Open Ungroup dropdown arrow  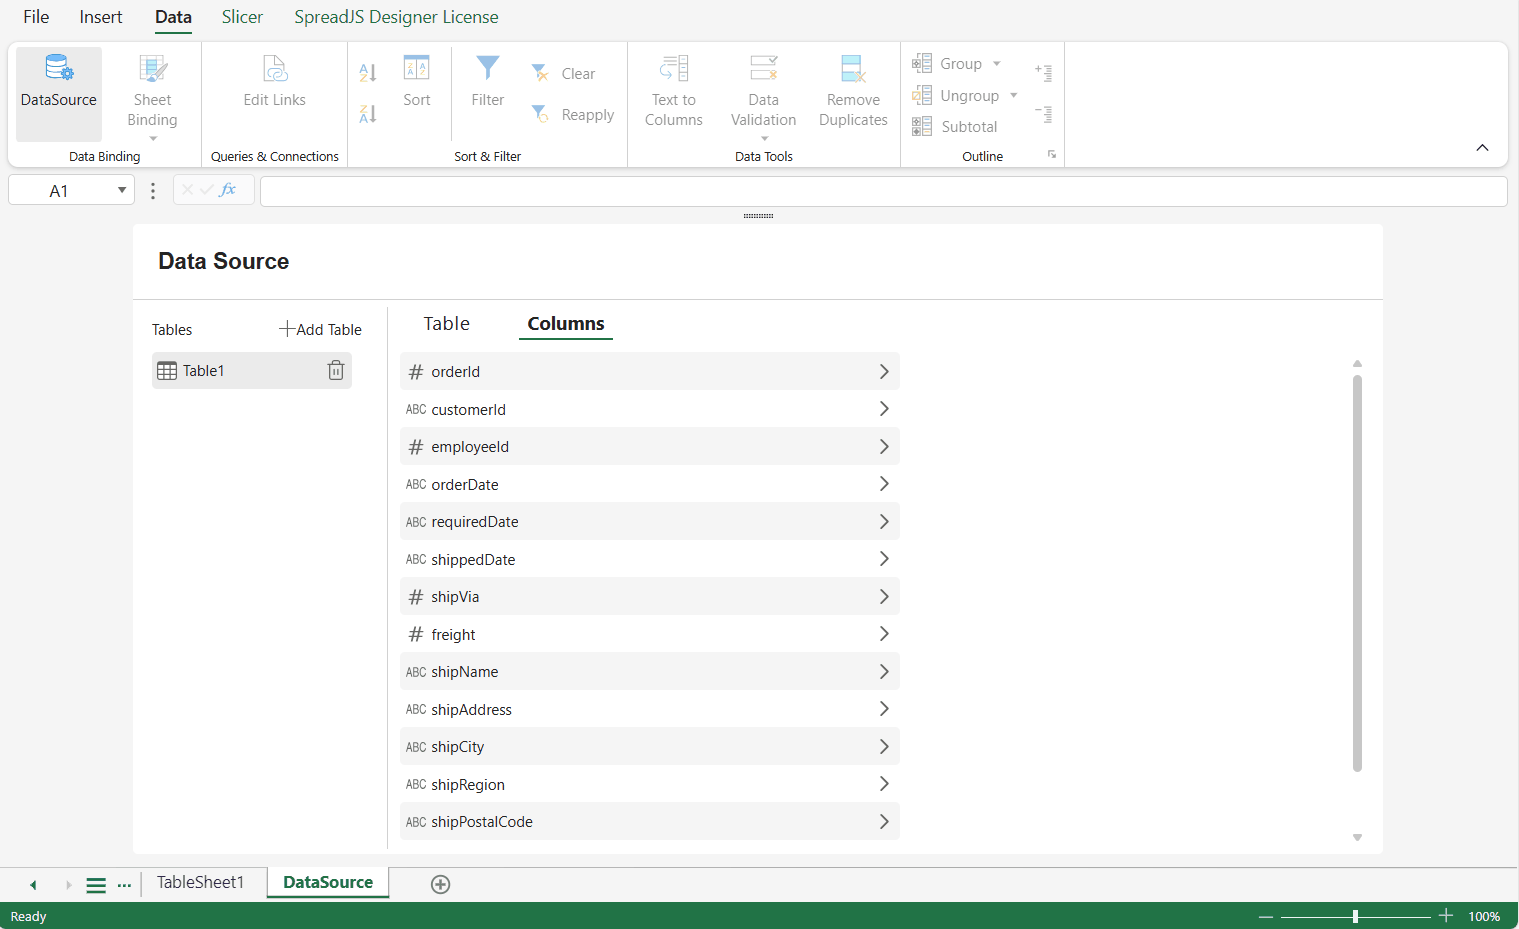click(1014, 96)
